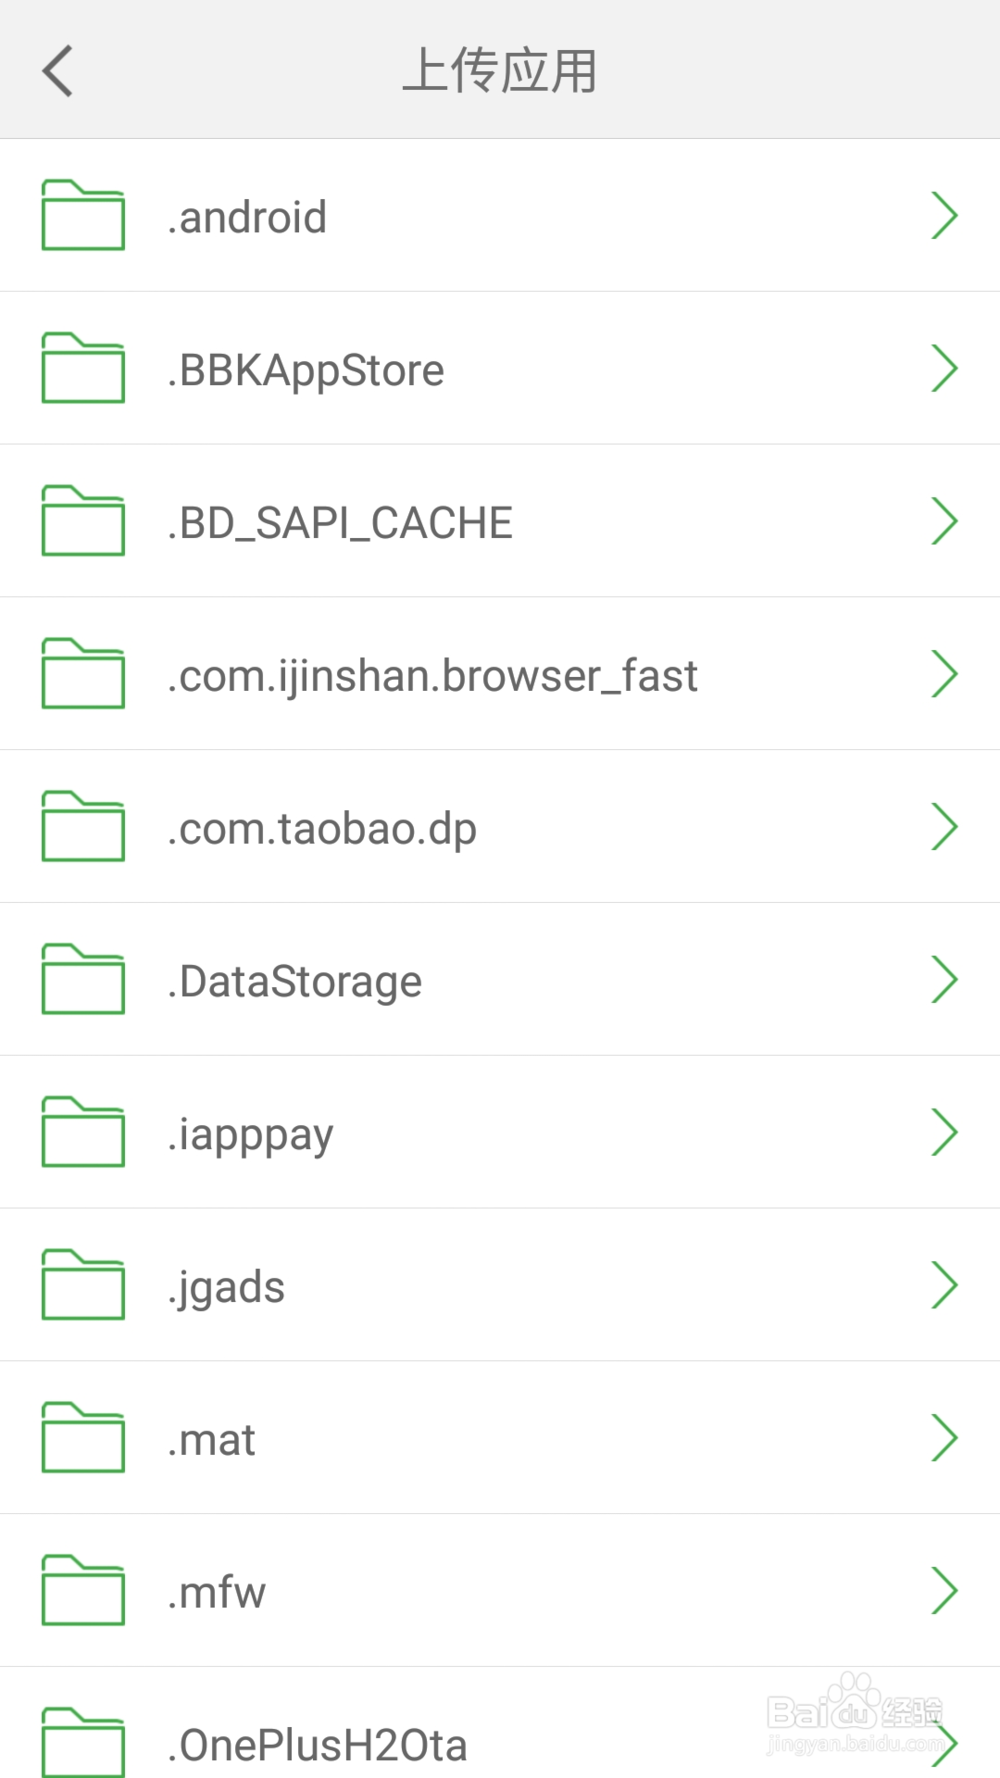Expand .com.ijinshan.browser_fast via its chevron

[944, 674]
